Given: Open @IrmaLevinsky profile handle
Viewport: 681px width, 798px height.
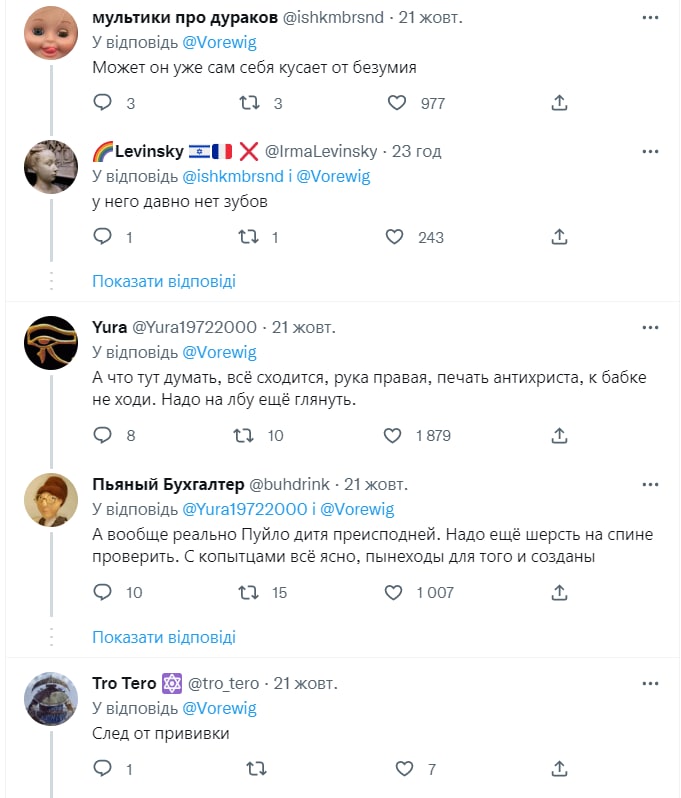Looking at the screenshot, I should point(320,151).
